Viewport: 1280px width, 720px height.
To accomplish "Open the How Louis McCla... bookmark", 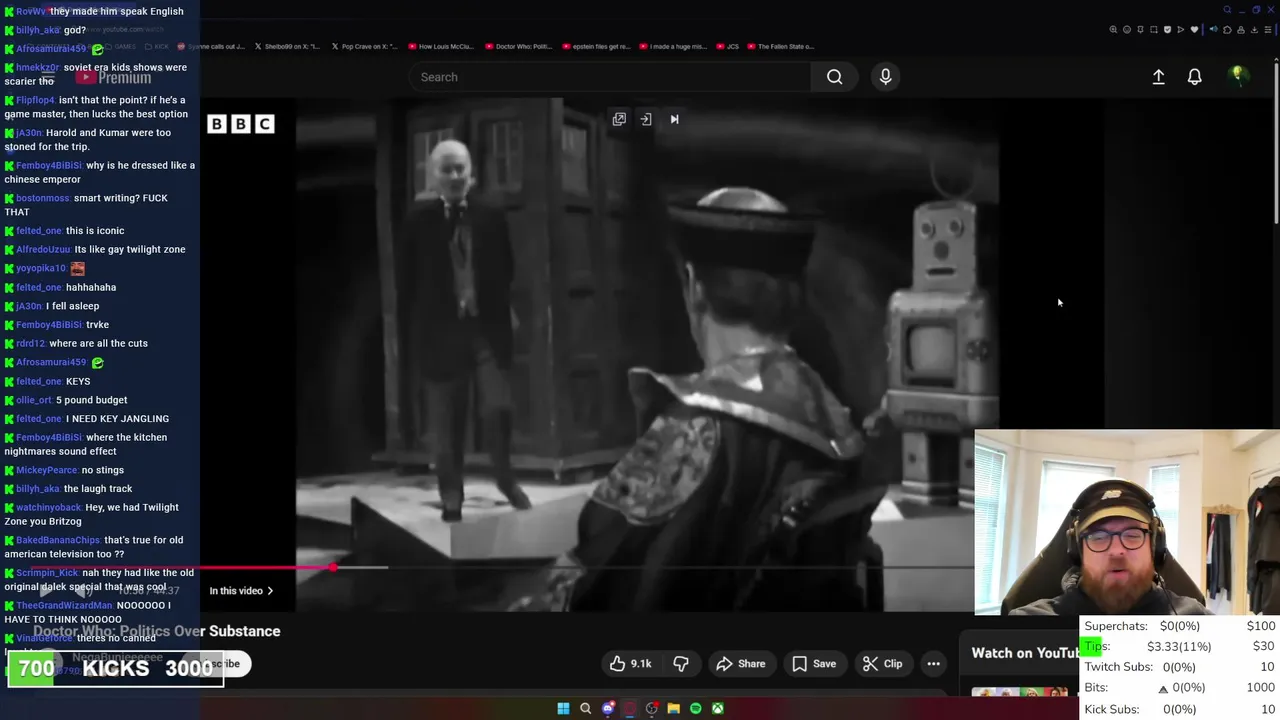I will (x=441, y=46).
